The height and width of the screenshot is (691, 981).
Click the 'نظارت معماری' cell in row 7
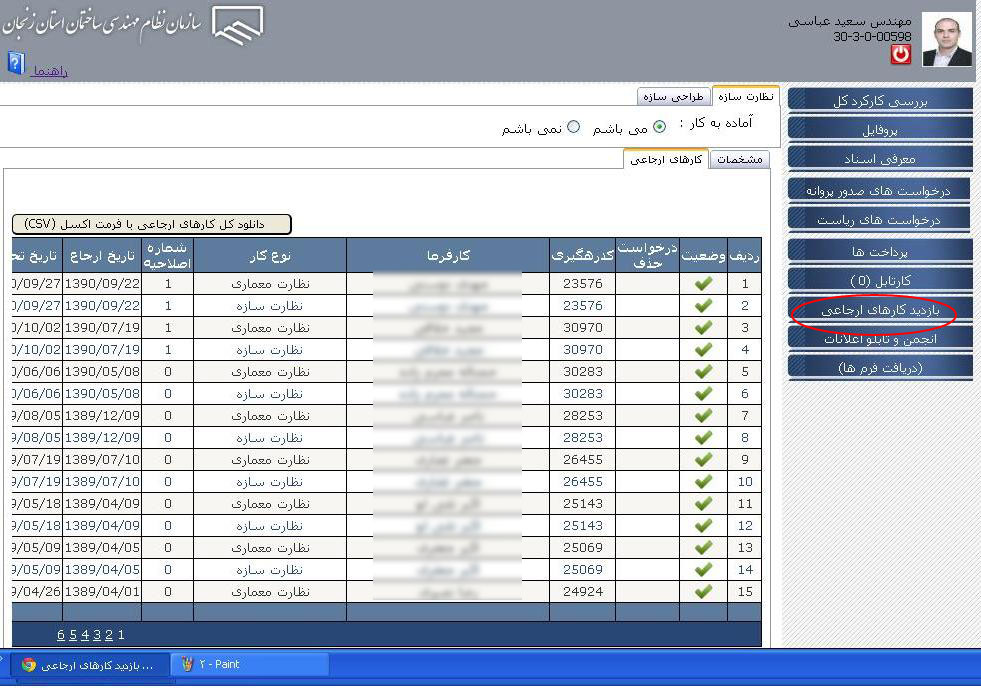[270, 416]
